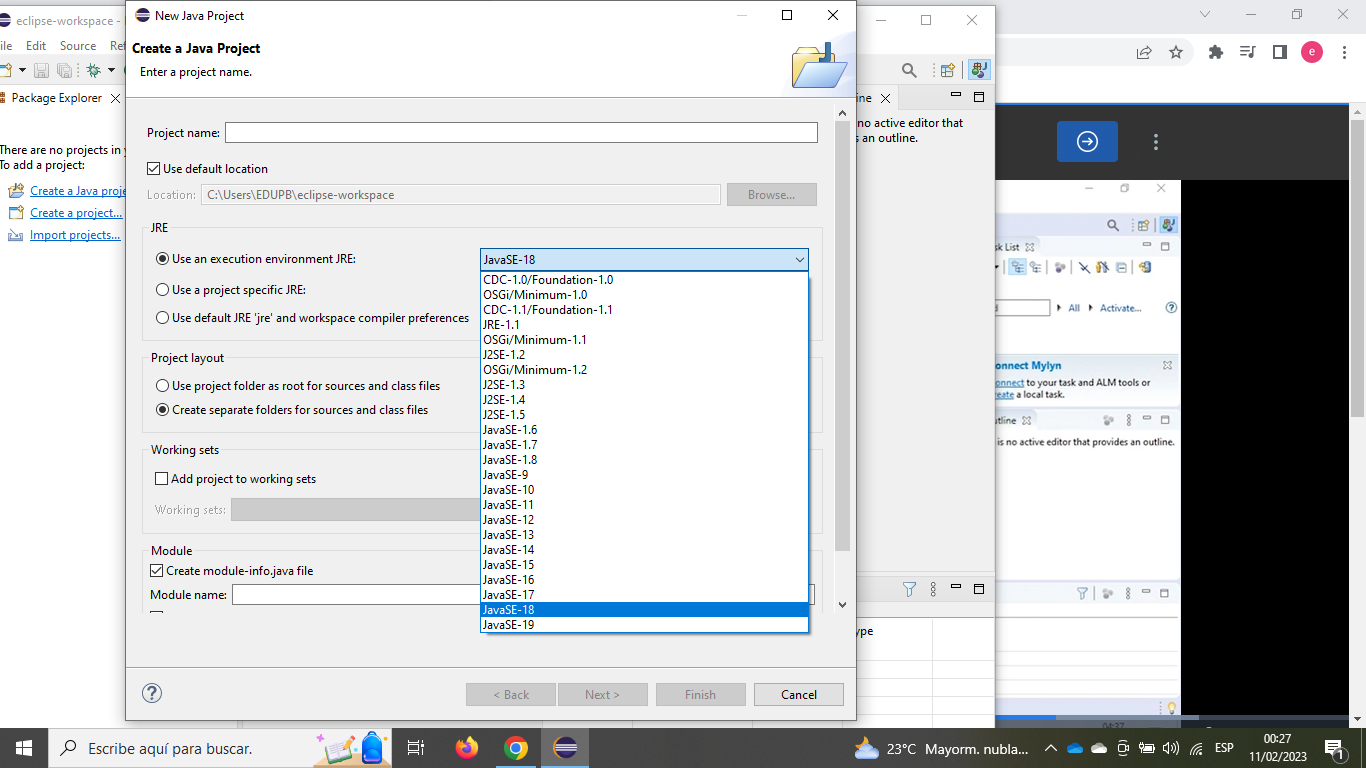Minimize the Eclipse Outline view
Screen dimensions: 1366x768
click(x=956, y=96)
